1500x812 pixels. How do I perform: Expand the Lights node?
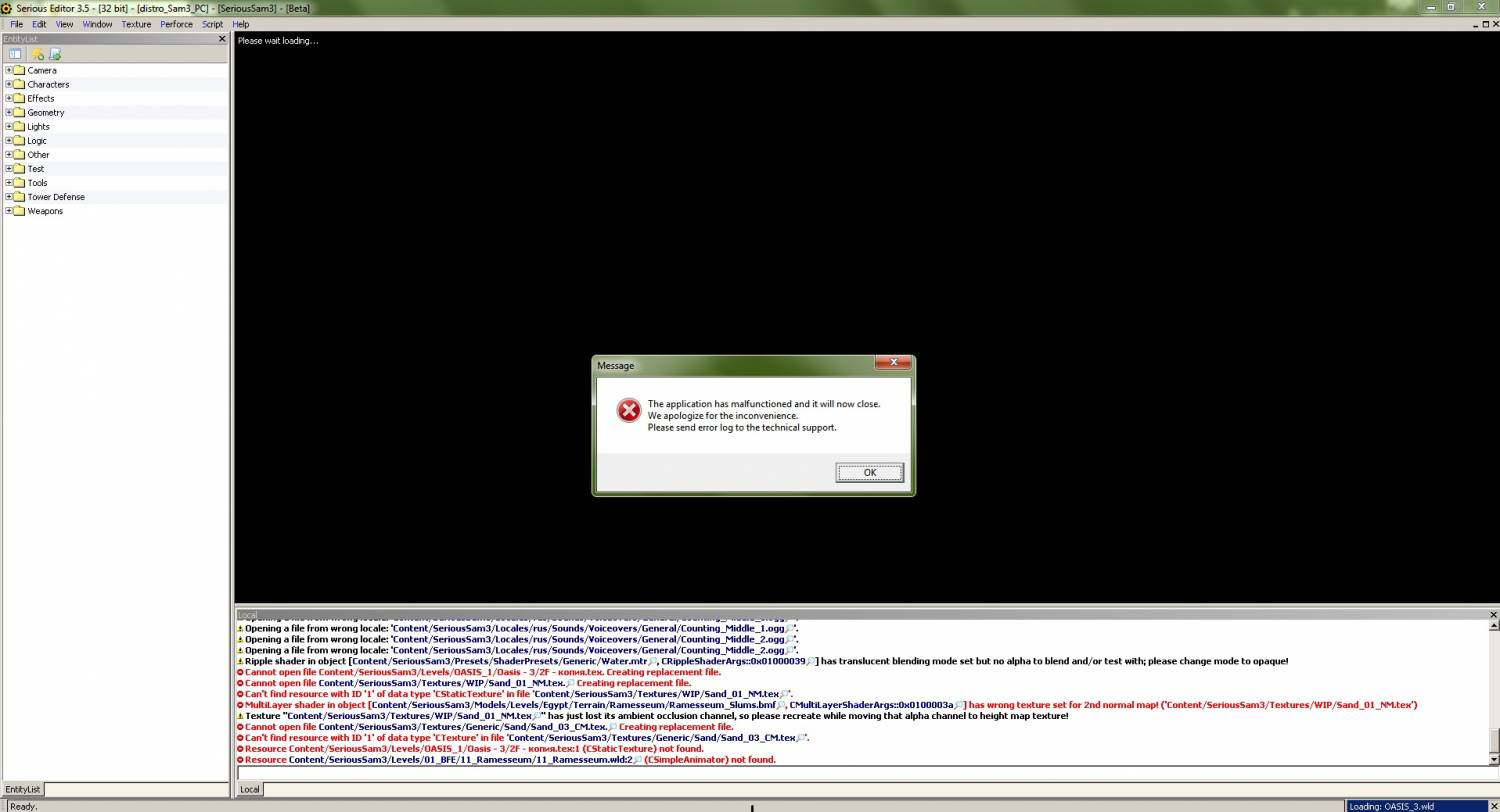coord(9,126)
